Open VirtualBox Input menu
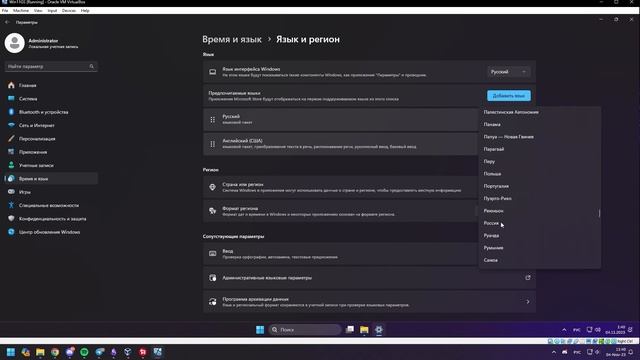Image resolution: width=640 pixels, height=360 pixels. tap(52, 11)
